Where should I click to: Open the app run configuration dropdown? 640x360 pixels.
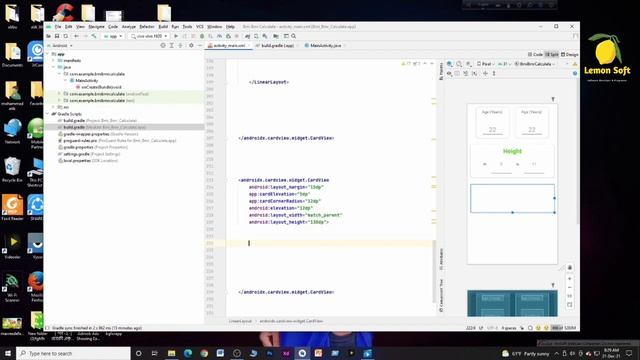(113, 36)
